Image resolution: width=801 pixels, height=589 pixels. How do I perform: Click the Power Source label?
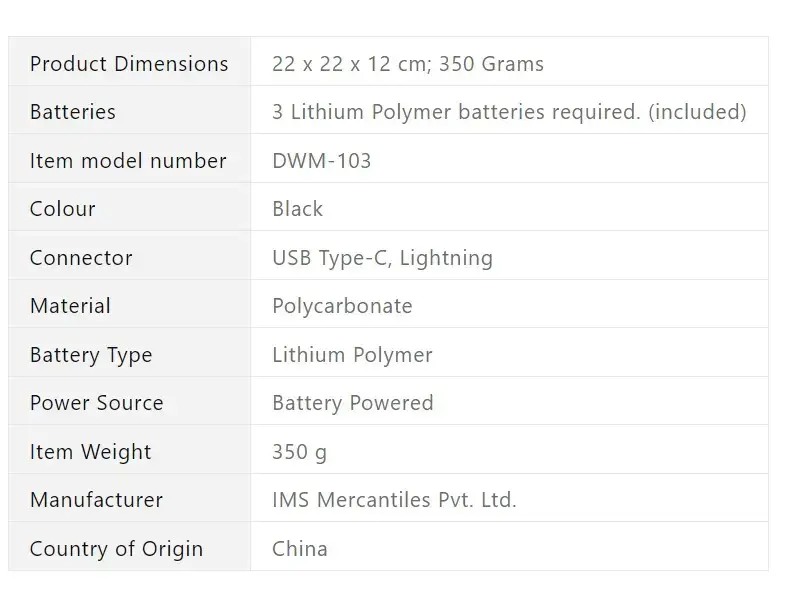pyautogui.click(x=97, y=403)
